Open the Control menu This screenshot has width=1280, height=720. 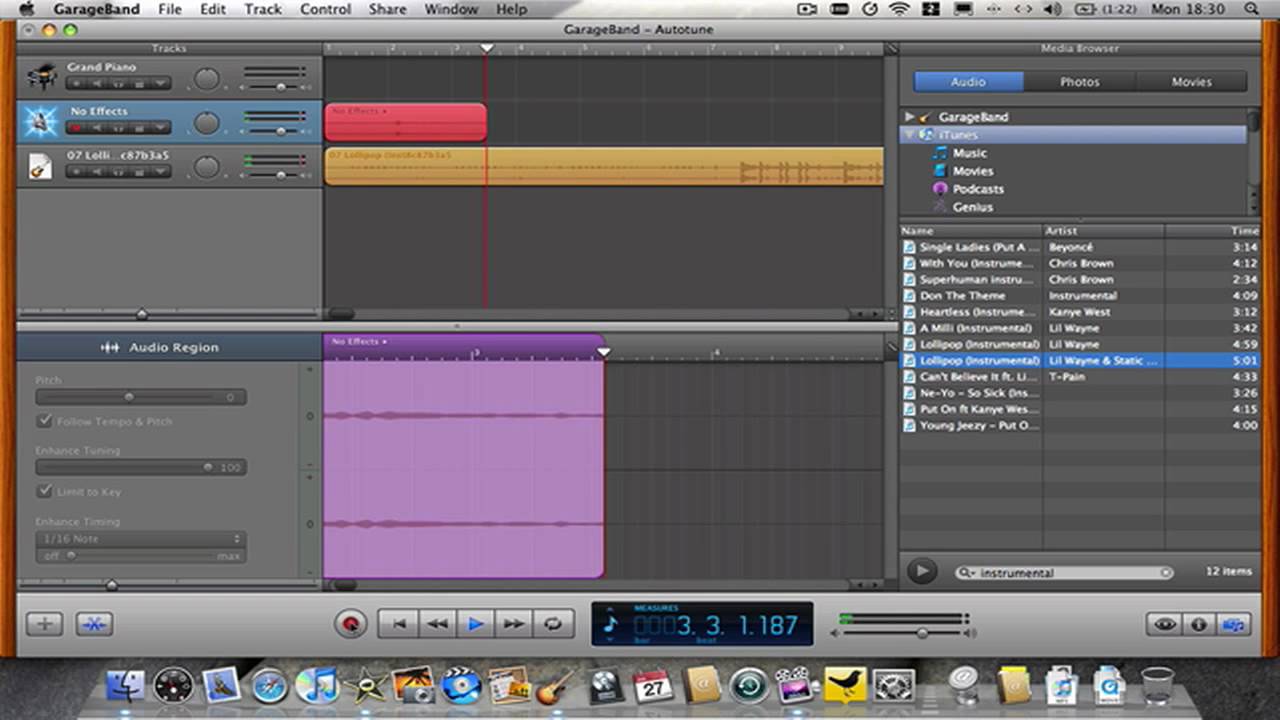325,9
